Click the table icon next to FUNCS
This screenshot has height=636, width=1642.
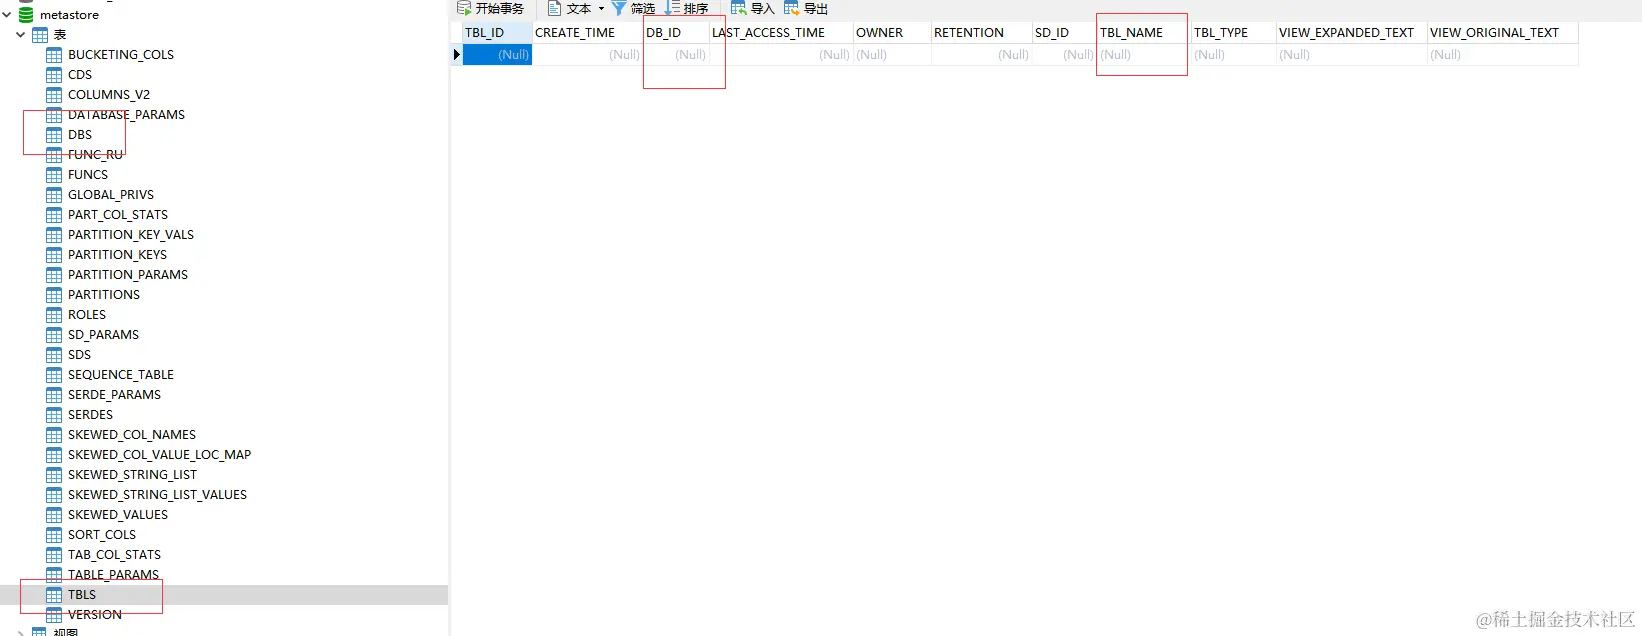click(x=54, y=175)
